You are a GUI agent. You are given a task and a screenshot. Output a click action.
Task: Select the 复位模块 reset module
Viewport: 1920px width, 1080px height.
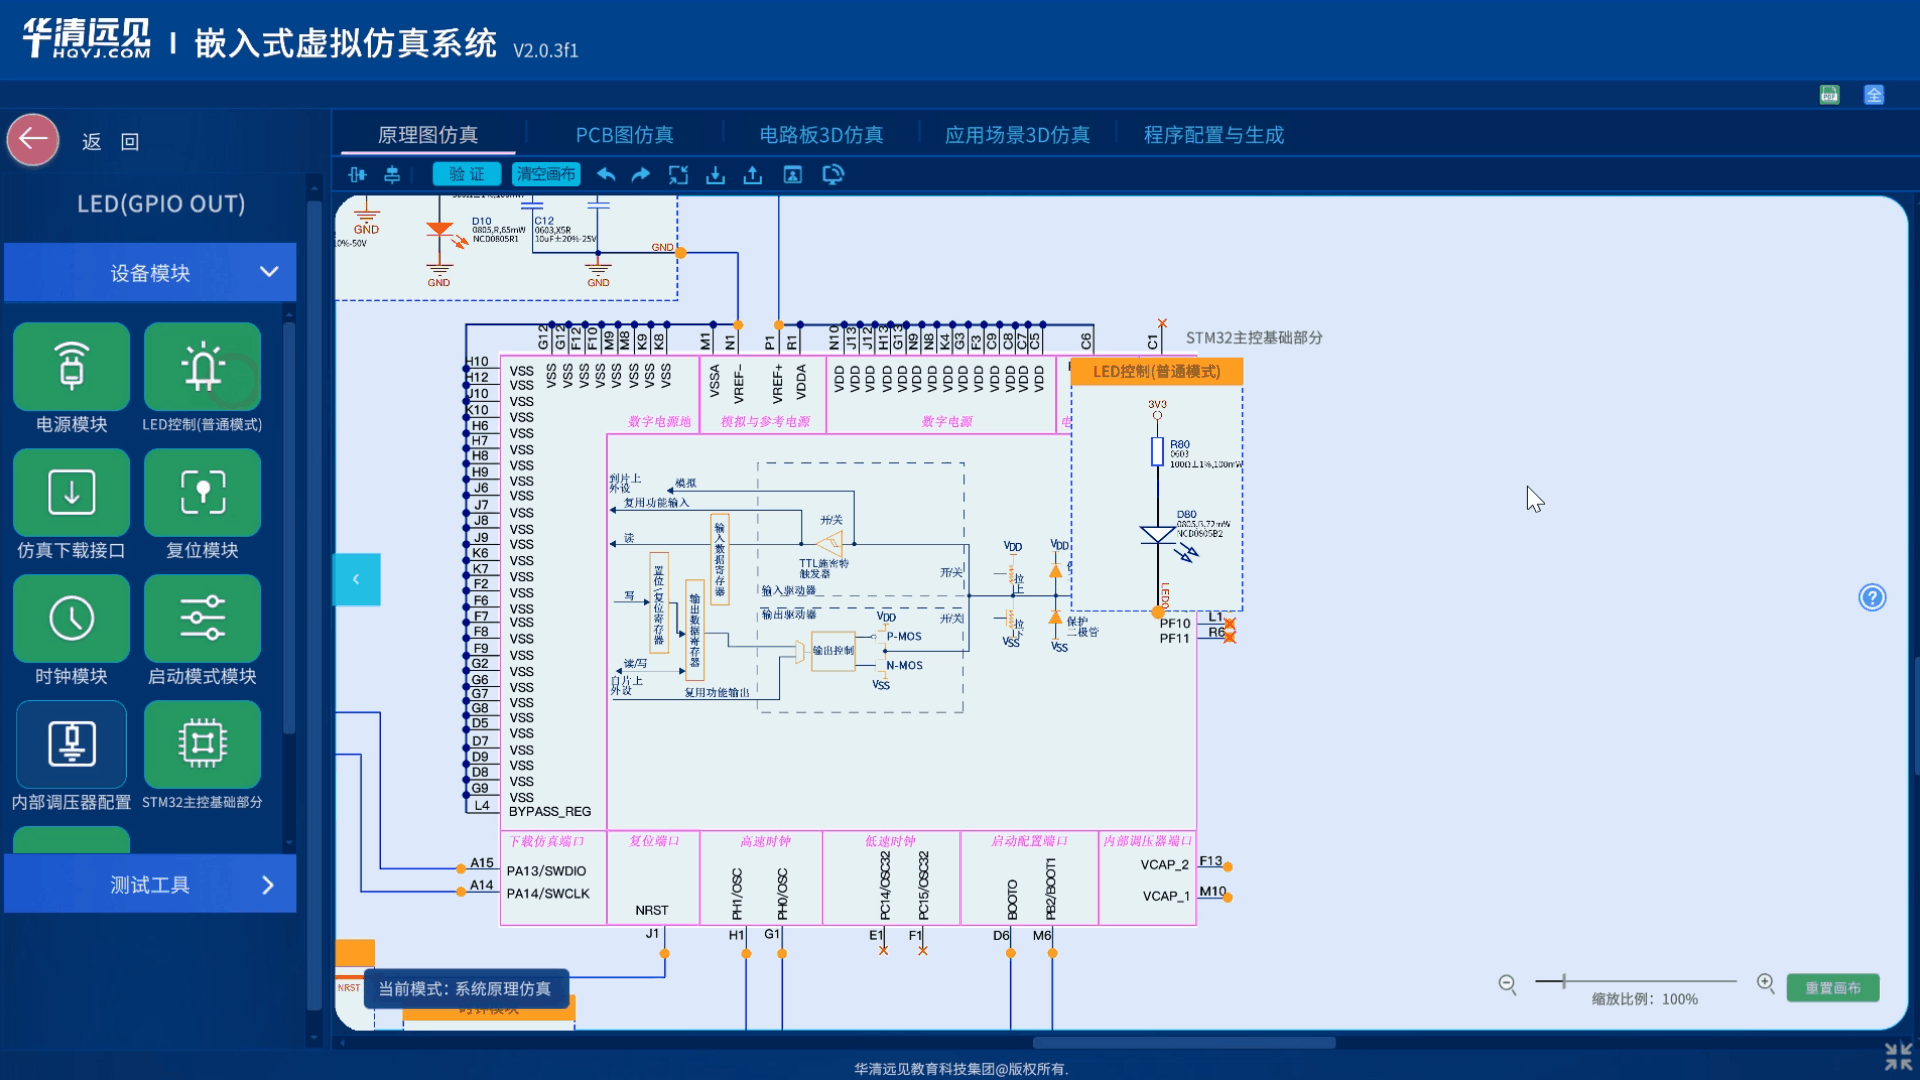click(202, 493)
